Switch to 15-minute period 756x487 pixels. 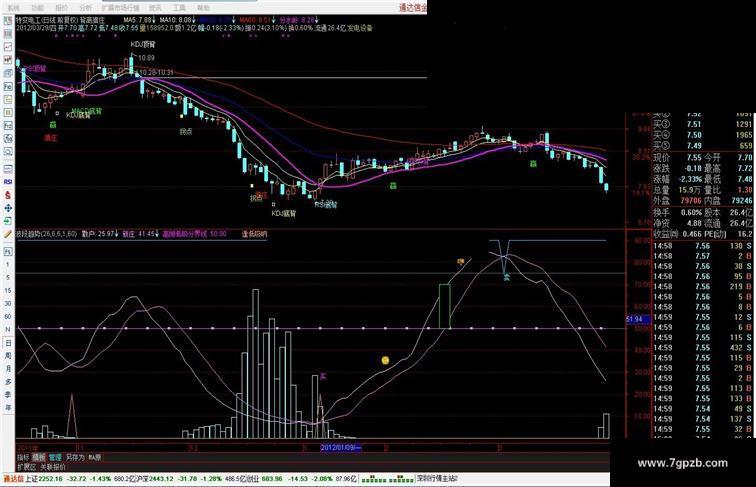click(8, 291)
